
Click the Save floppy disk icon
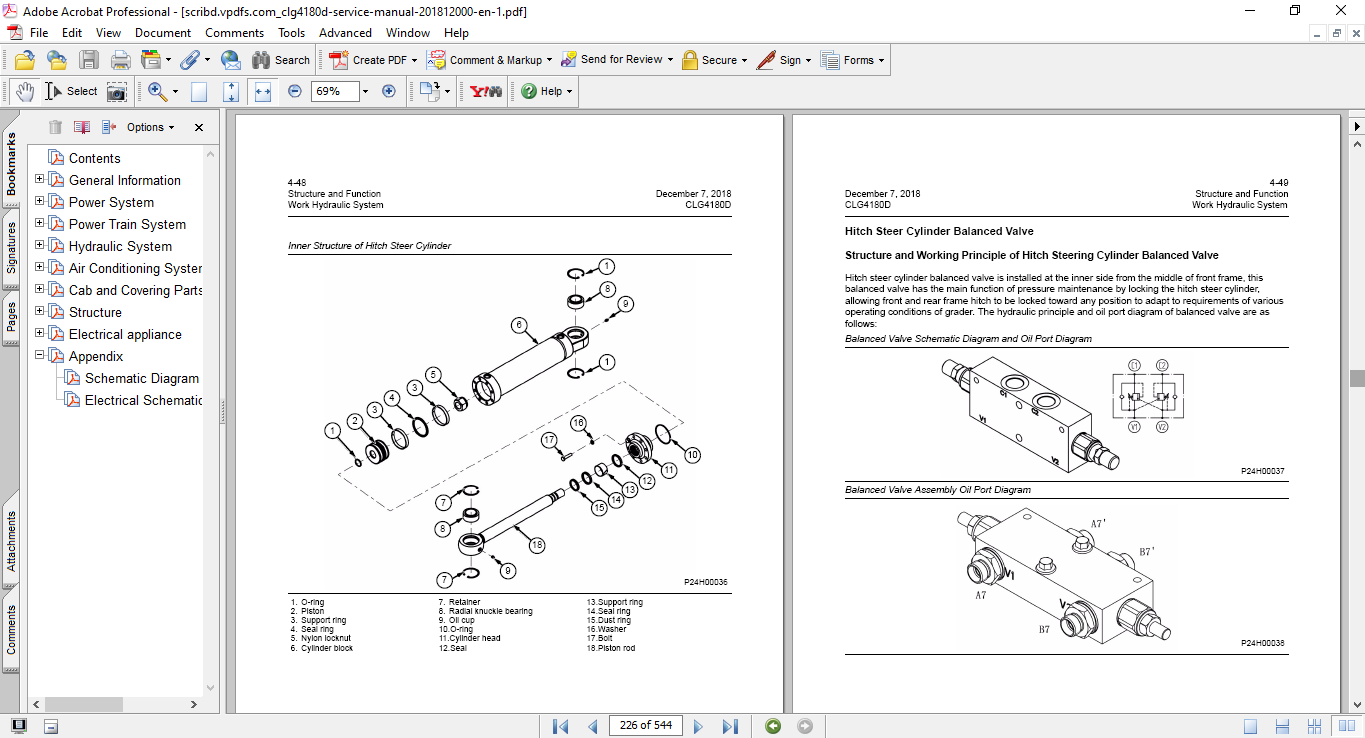point(89,60)
